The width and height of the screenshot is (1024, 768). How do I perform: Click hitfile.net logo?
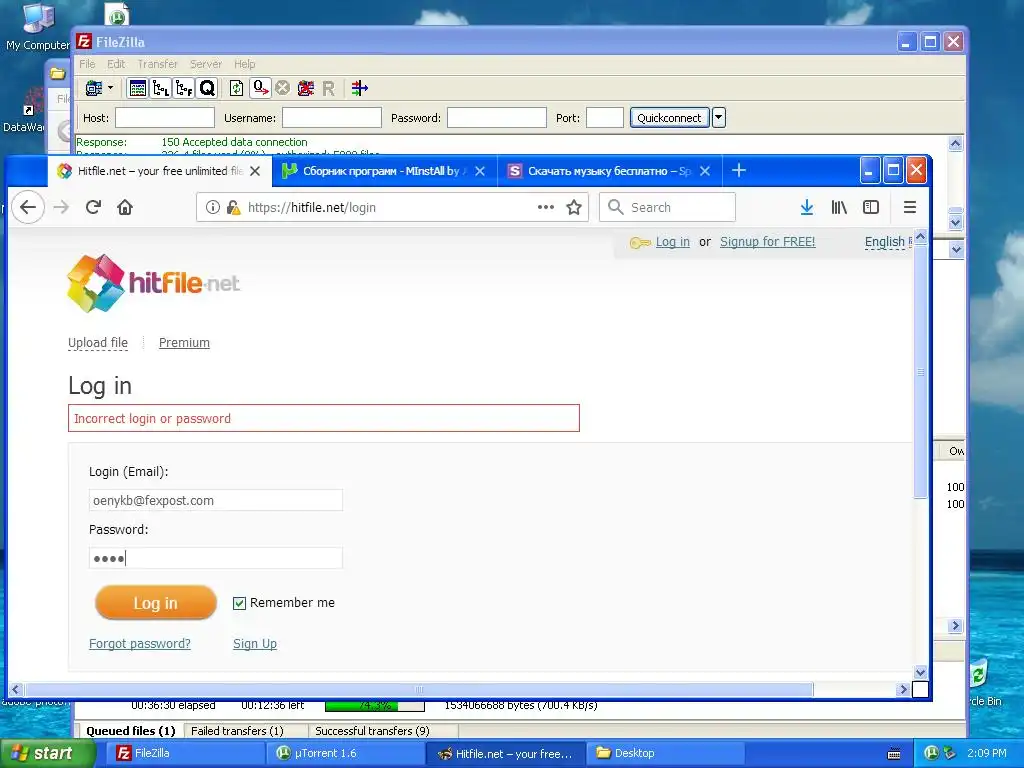point(153,283)
